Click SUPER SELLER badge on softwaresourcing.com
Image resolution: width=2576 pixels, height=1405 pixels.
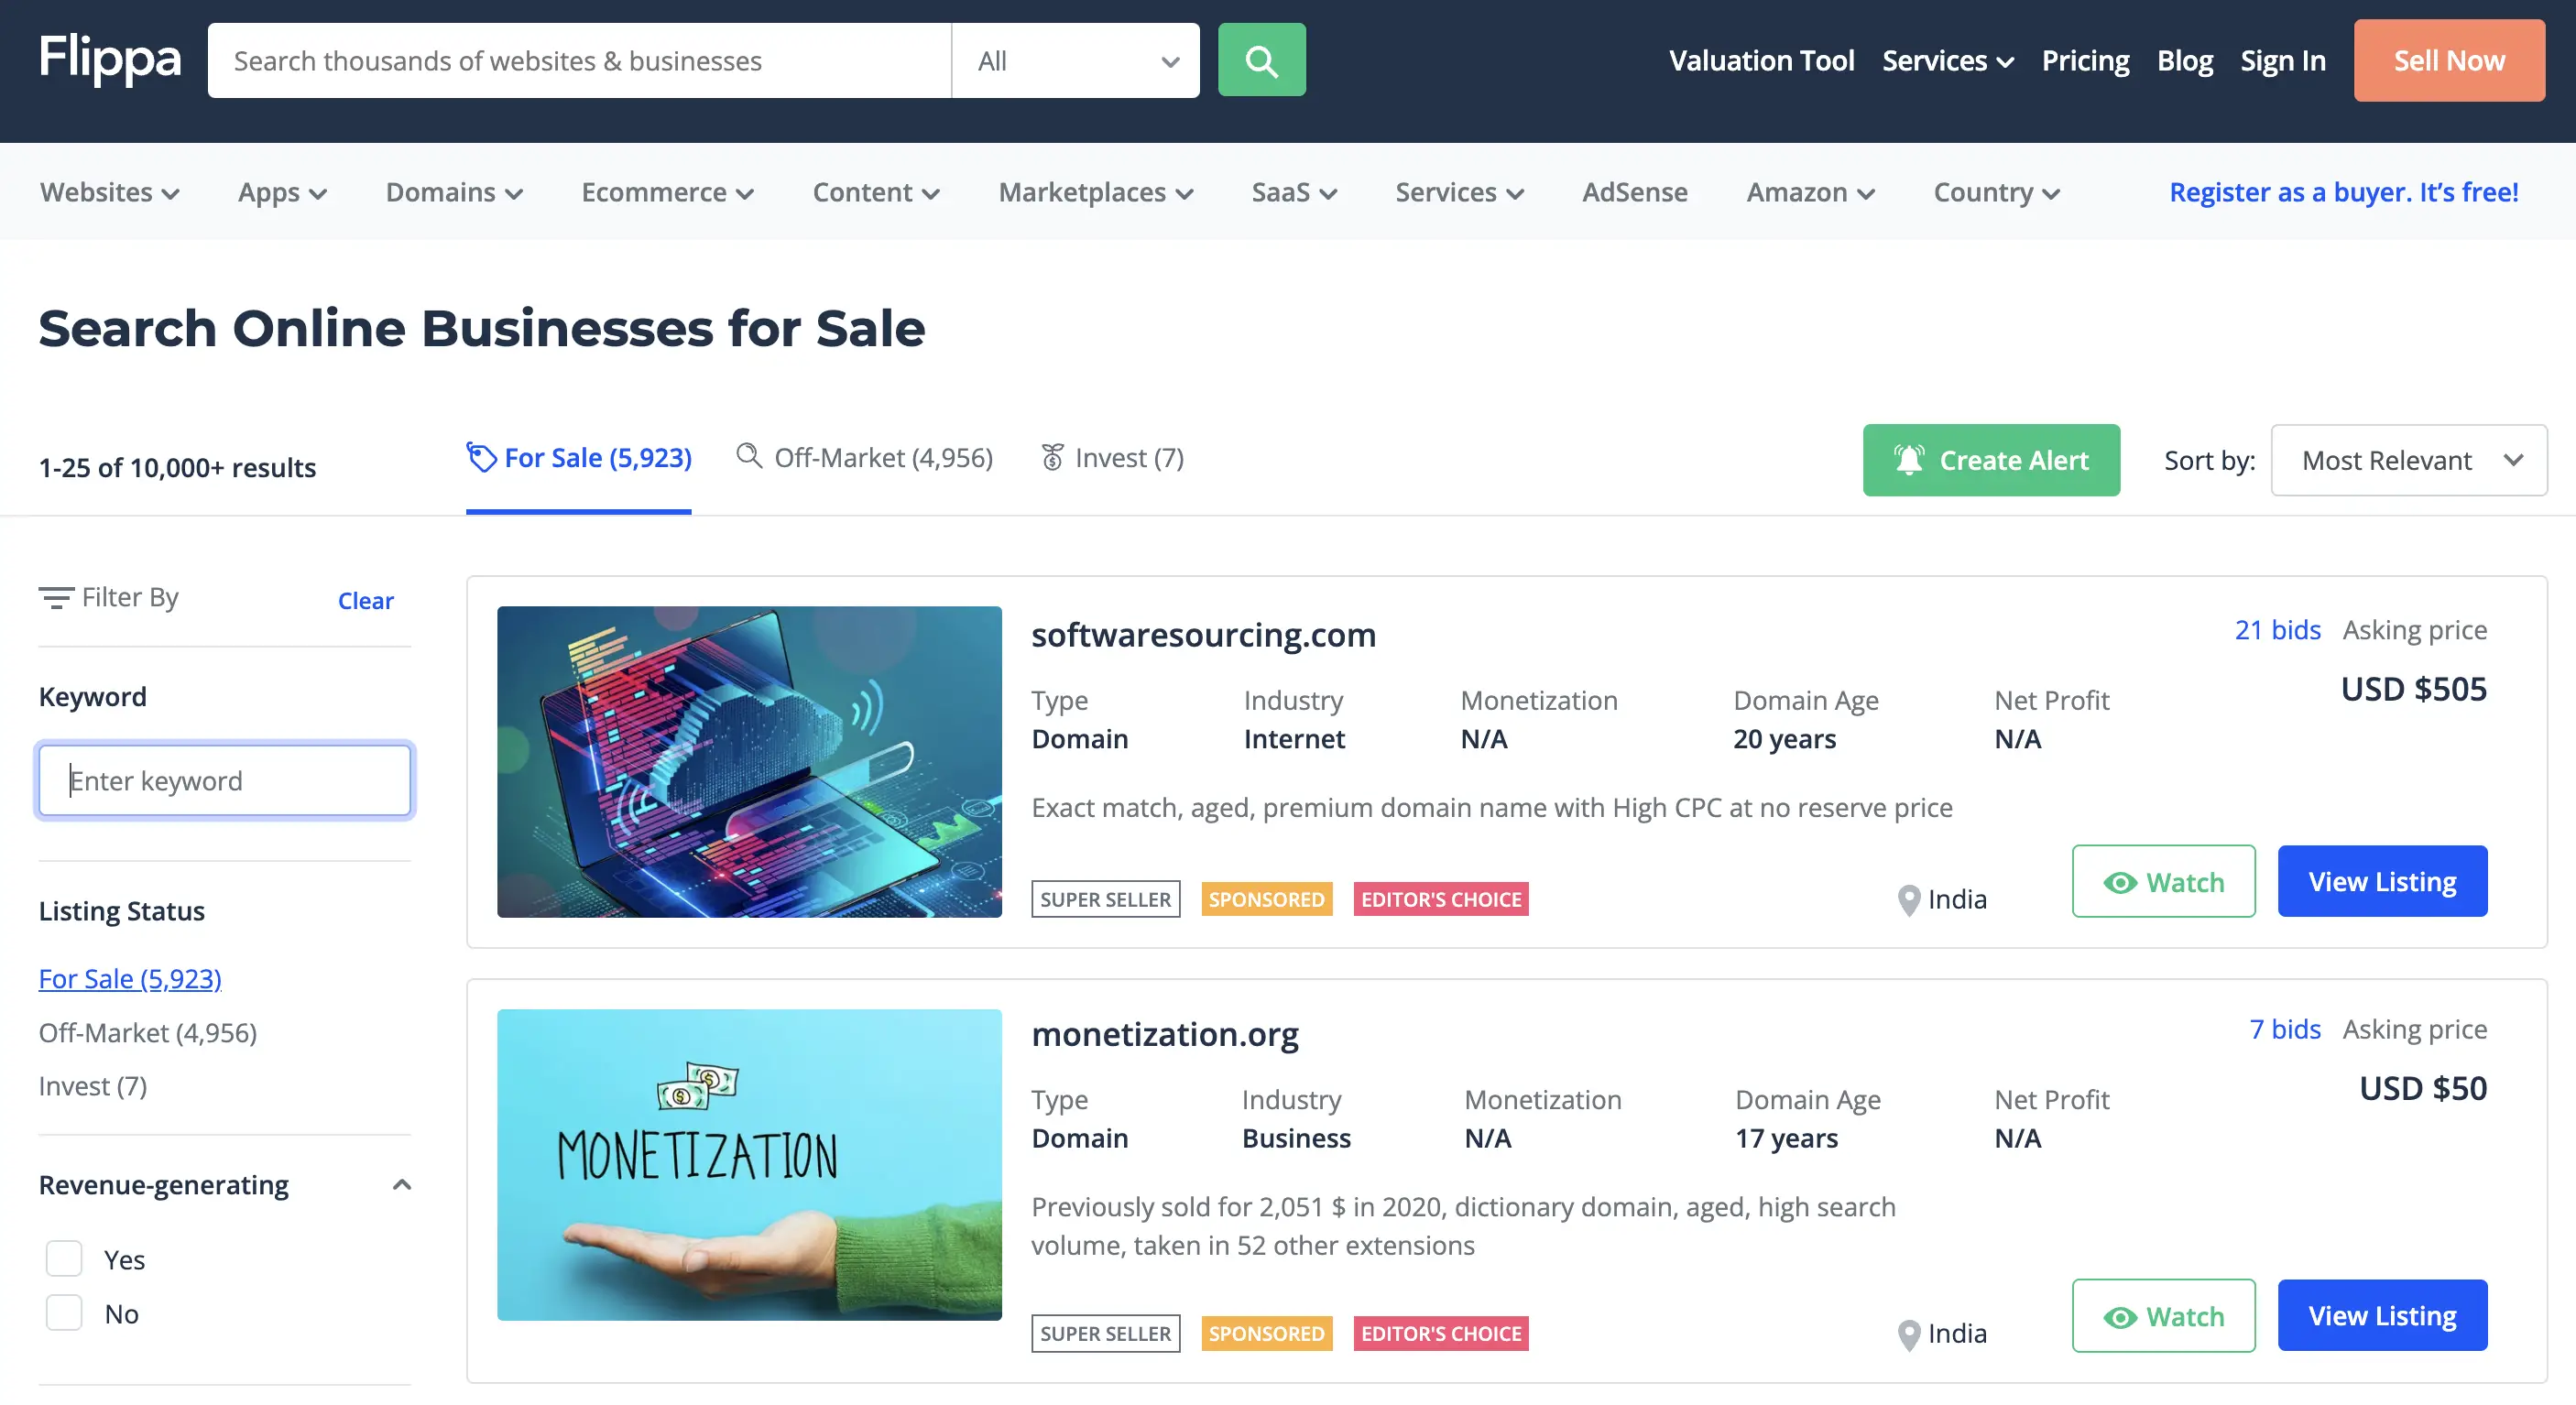[x=1105, y=899]
